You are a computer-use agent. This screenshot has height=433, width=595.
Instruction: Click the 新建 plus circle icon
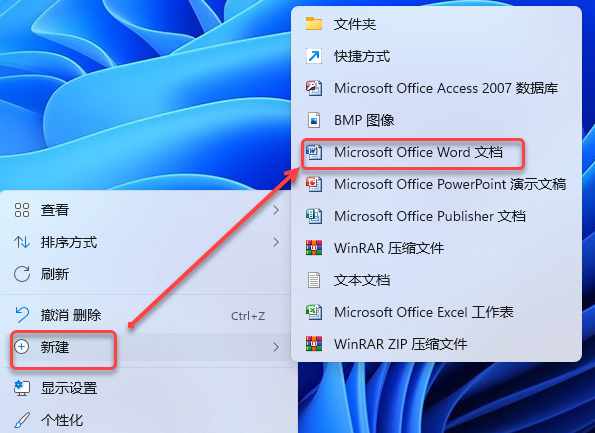(22, 347)
